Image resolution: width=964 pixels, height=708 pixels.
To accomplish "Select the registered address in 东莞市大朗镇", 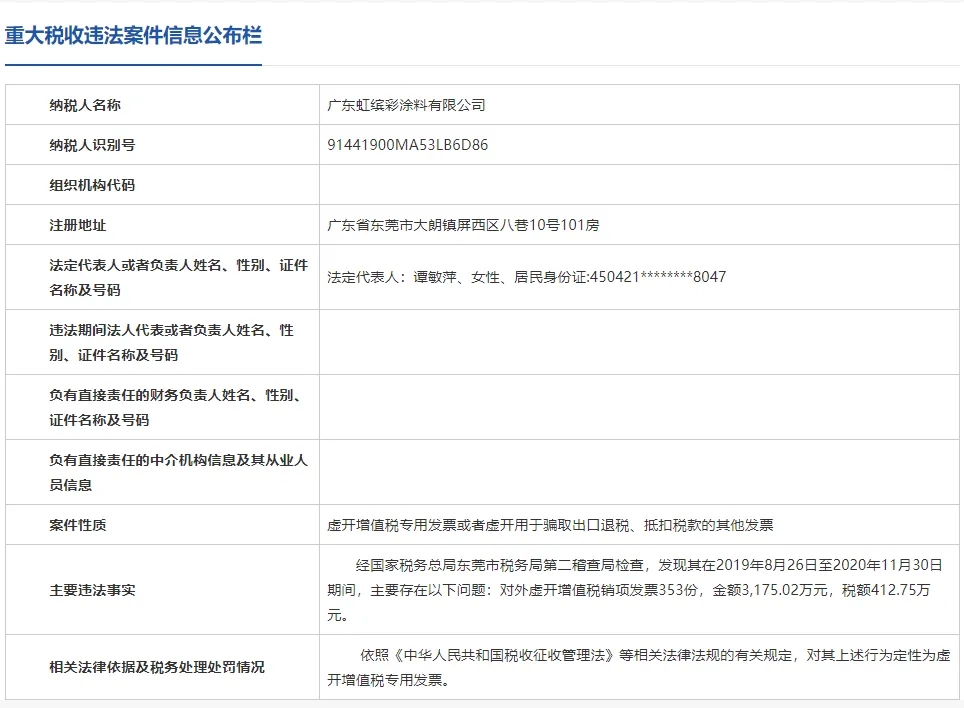I will pos(463,225).
